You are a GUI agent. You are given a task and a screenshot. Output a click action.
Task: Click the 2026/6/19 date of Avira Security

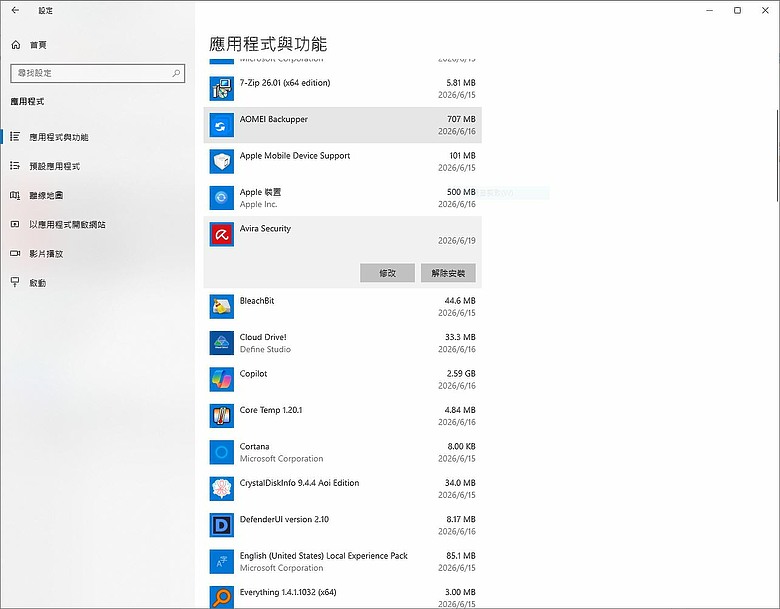pos(457,241)
